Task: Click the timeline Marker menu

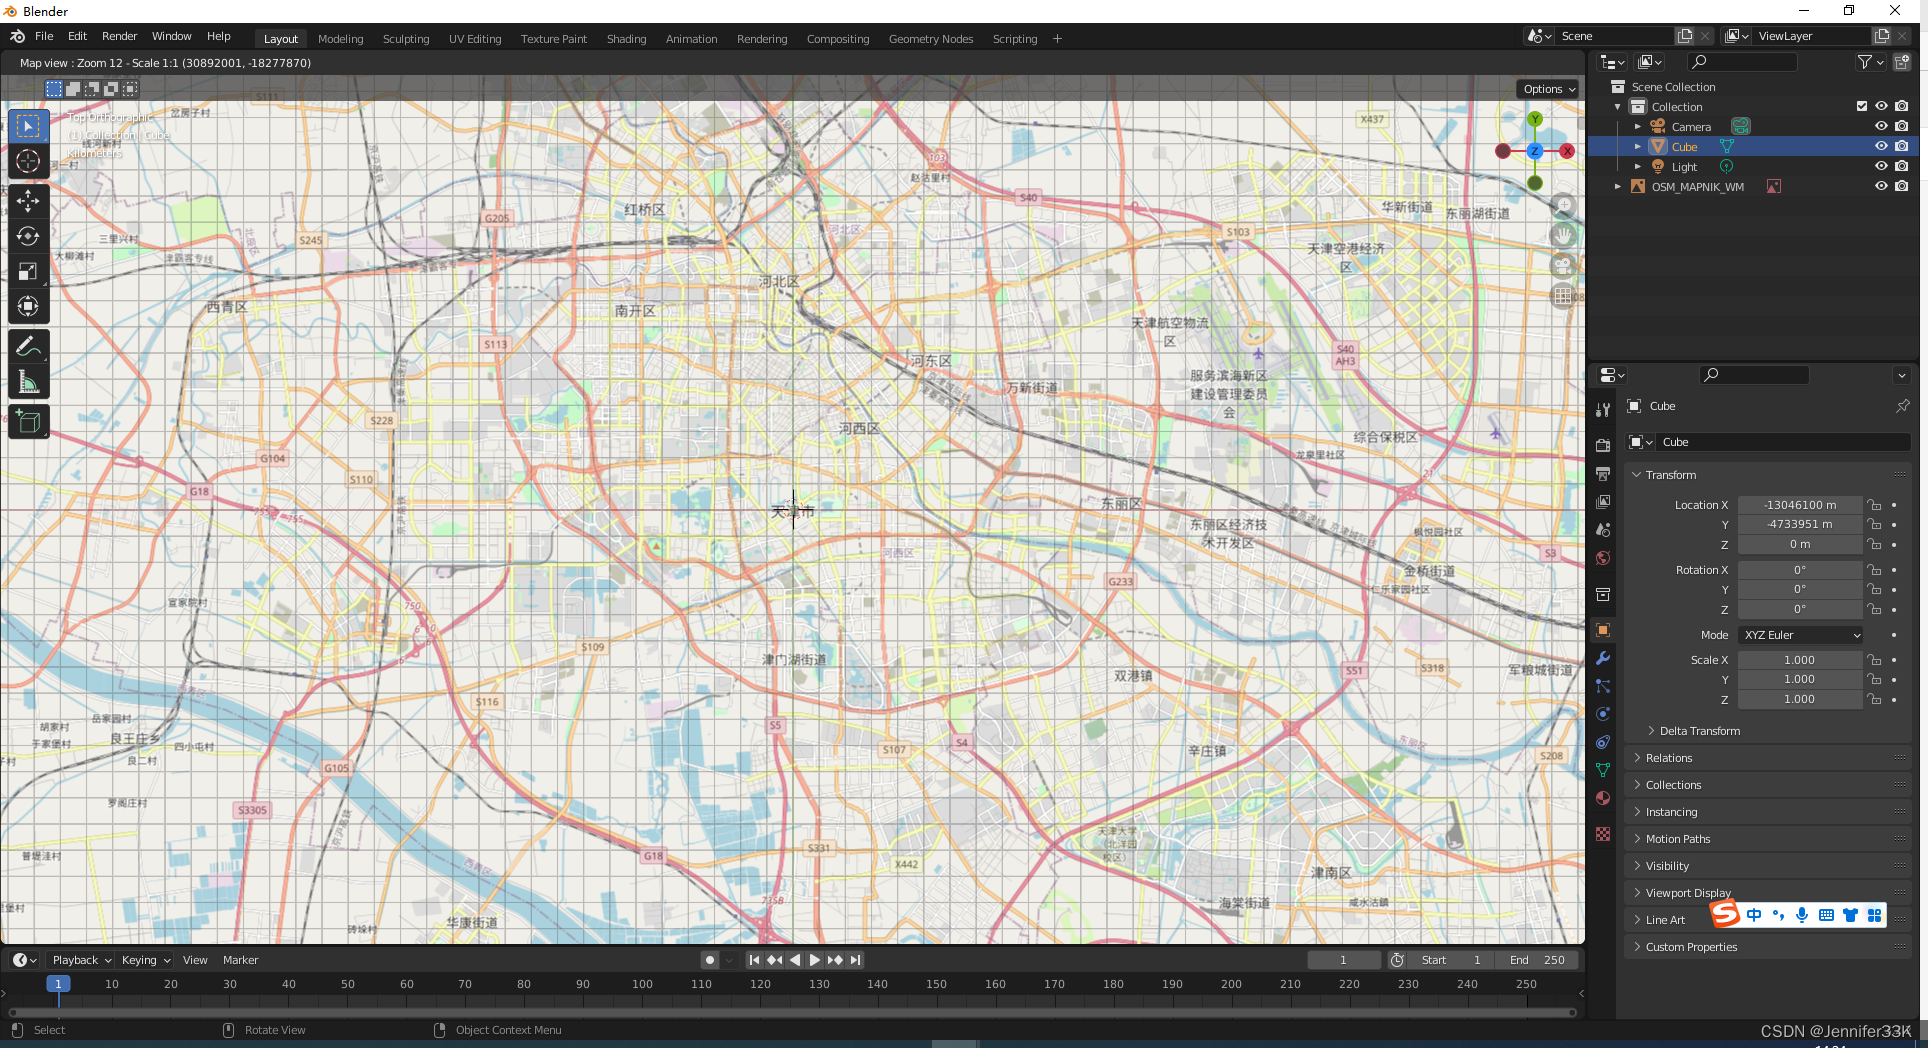Action: click(x=240, y=960)
